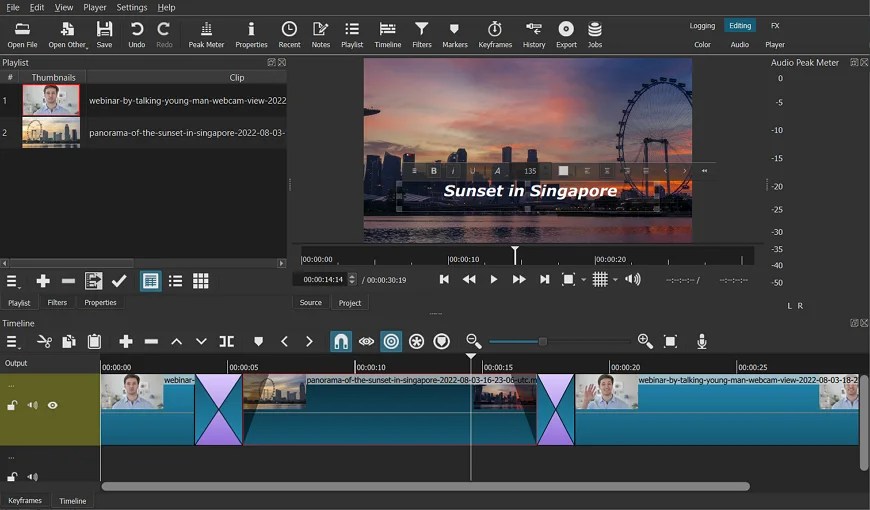Open the Export panel
870x510 pixels.
(x=566, y=34)
